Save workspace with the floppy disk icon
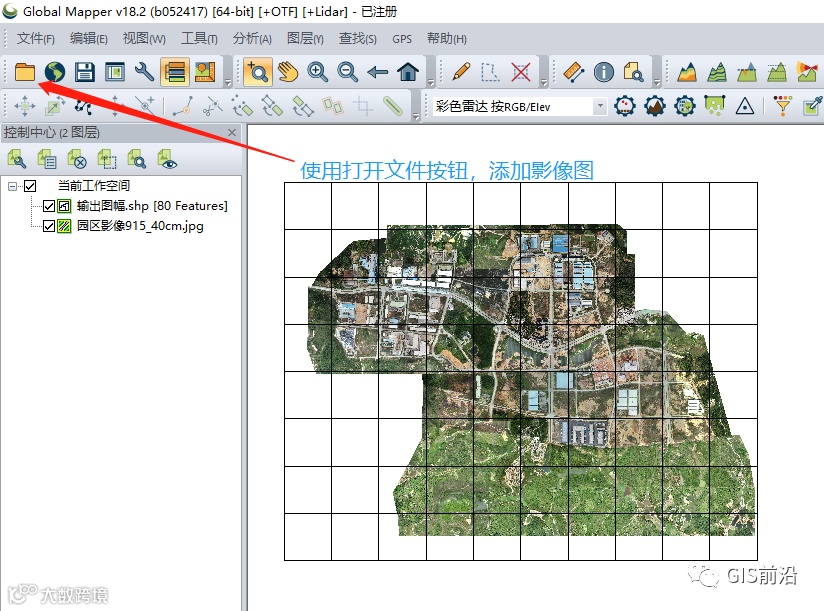The height and width of the screenshot is (611, 824). (x=85, y=72)
